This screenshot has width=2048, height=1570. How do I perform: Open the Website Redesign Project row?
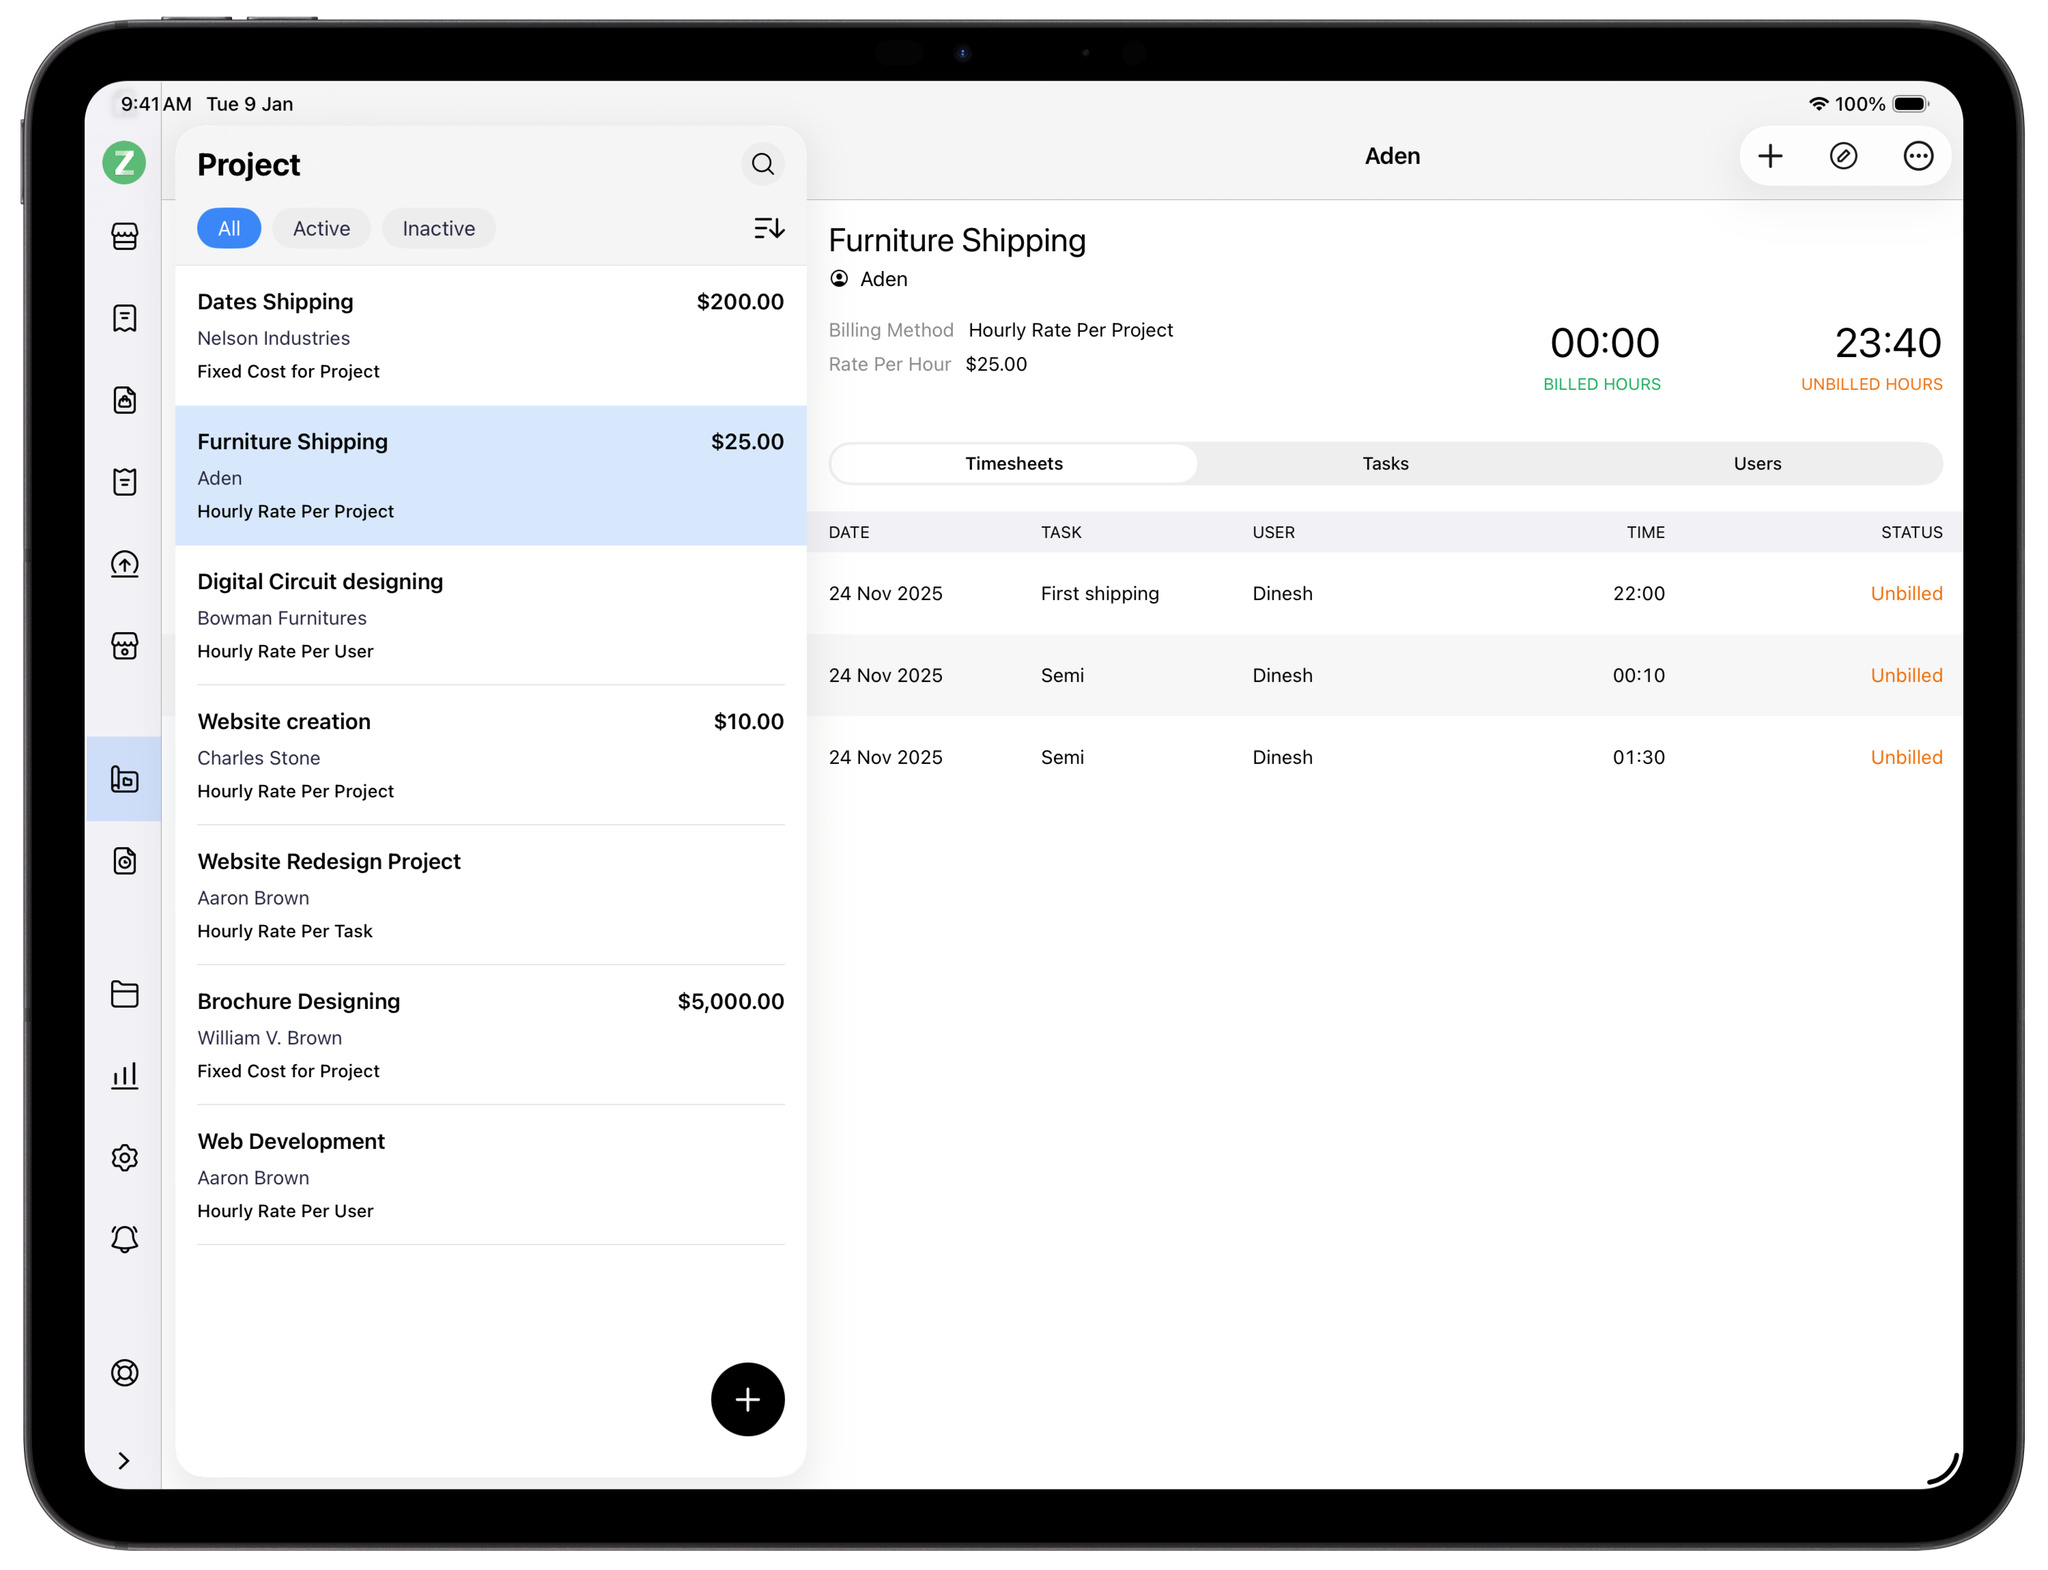tap(490, 895)
